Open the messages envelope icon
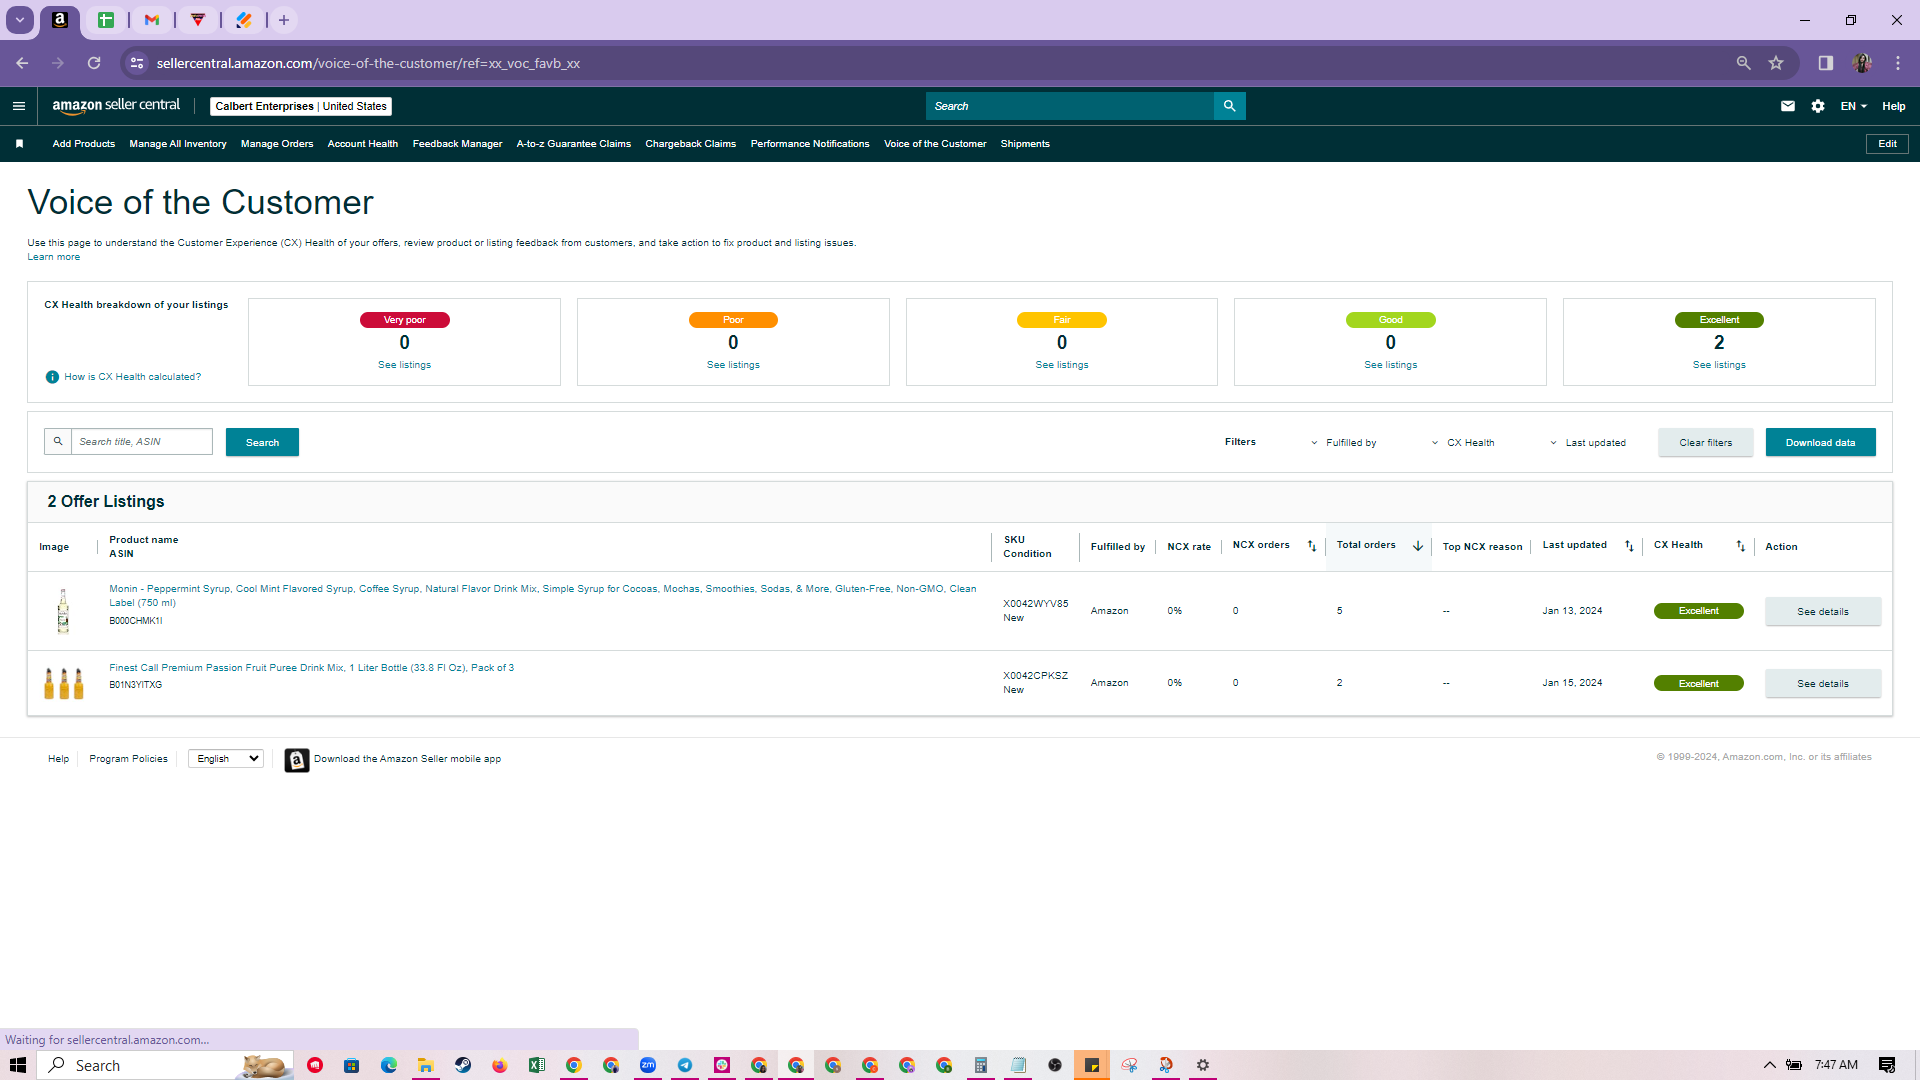The height and width of the screenshot is (1080, 1920). pos(1788,106)
